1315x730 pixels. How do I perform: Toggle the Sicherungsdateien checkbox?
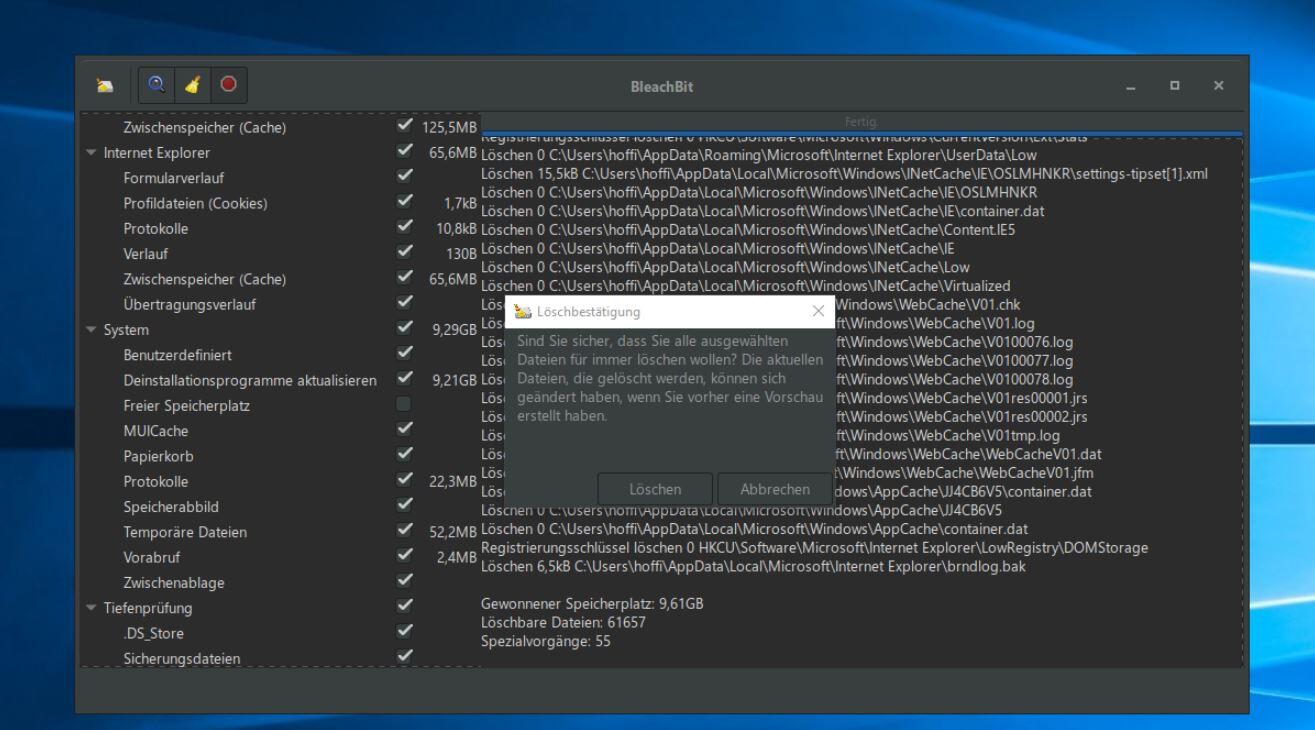[403, 657]
